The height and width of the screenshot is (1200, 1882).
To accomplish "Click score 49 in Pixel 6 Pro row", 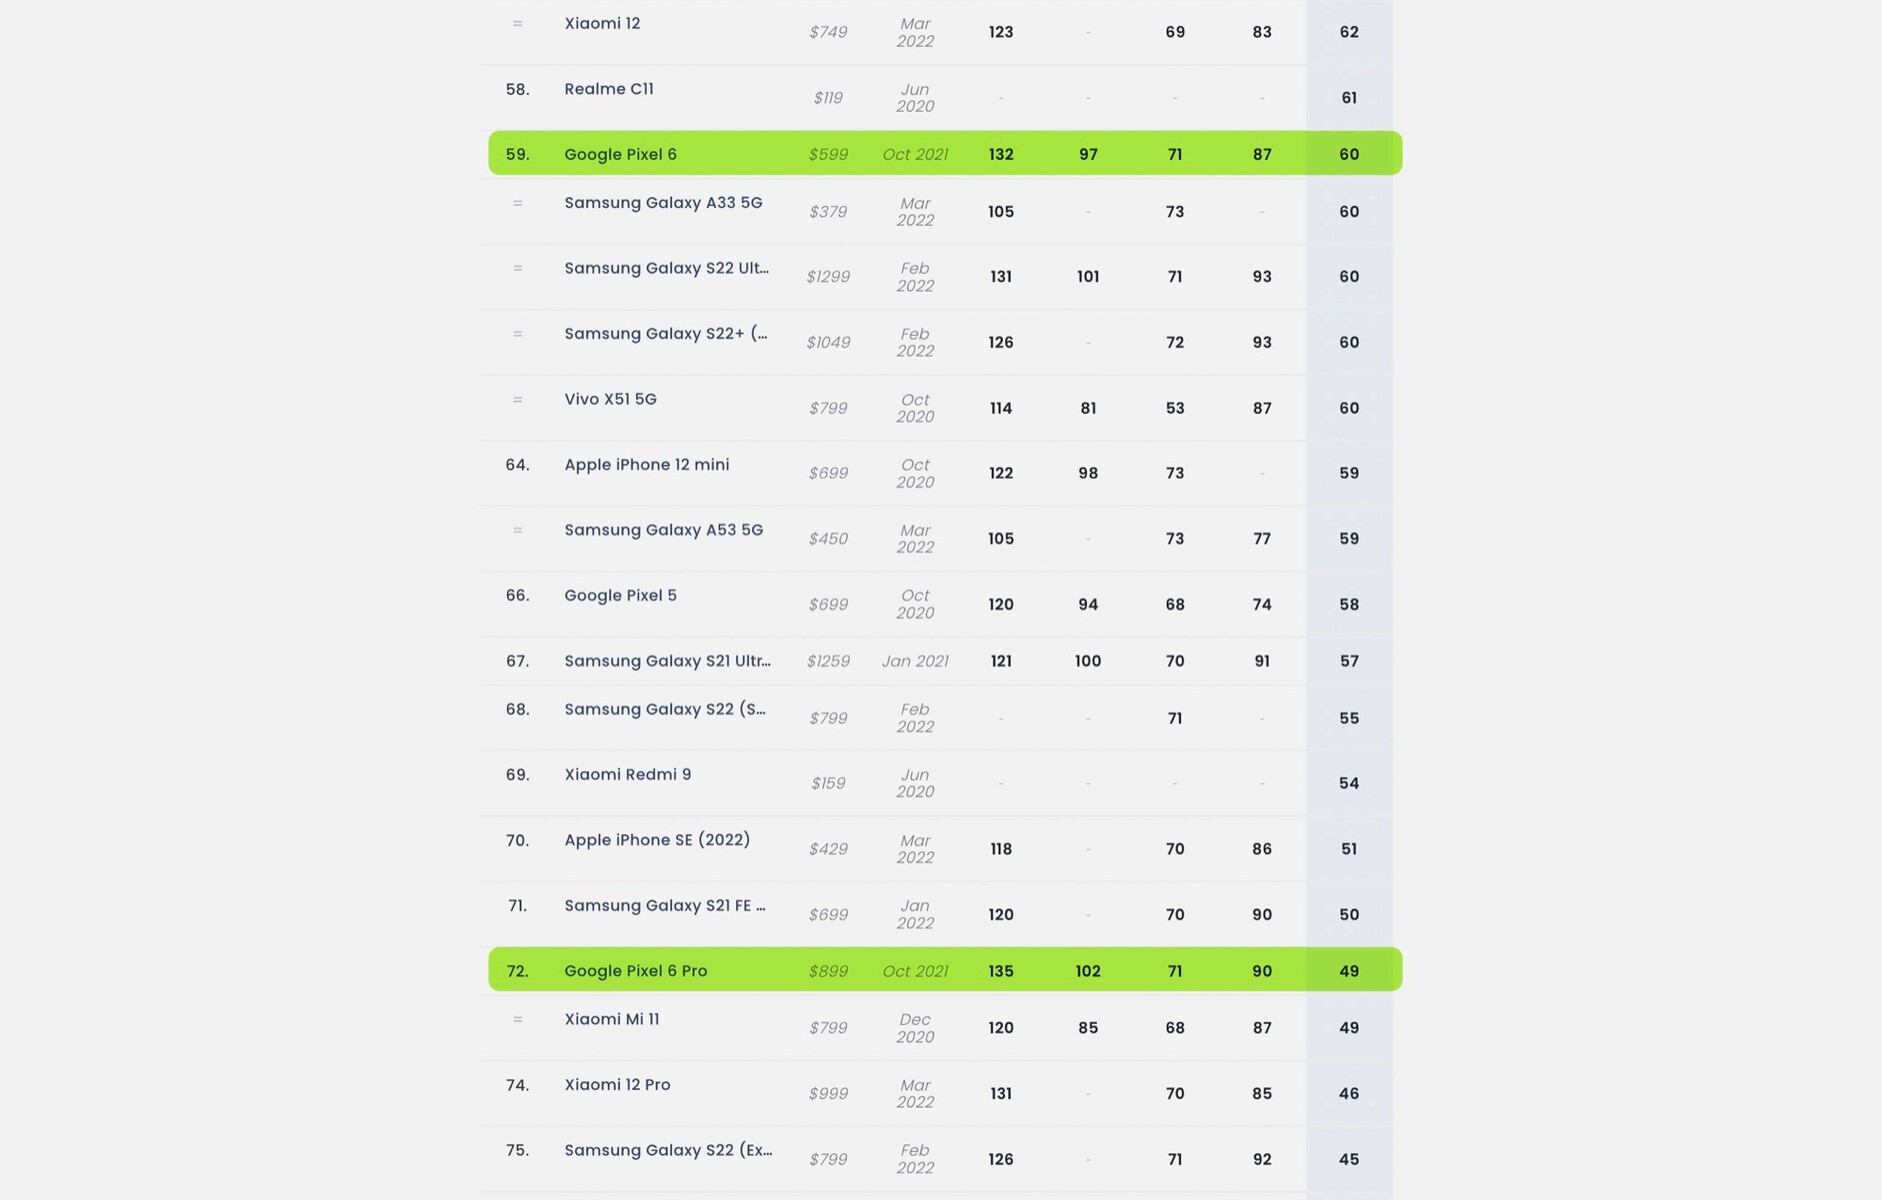I will (1348, 971).
